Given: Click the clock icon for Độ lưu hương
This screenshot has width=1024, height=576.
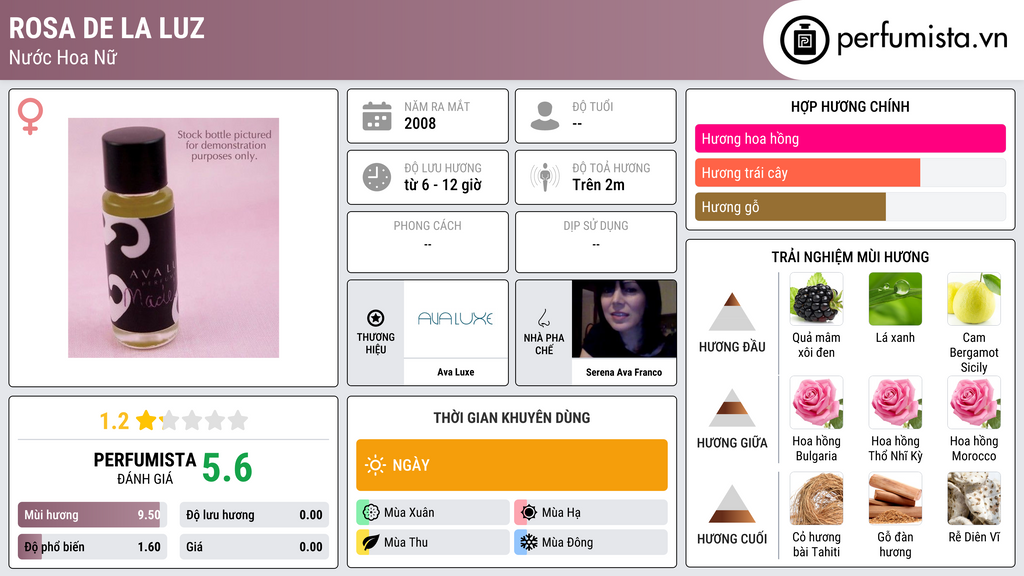Looking at the screenshot, I should (x=377, y=177).
